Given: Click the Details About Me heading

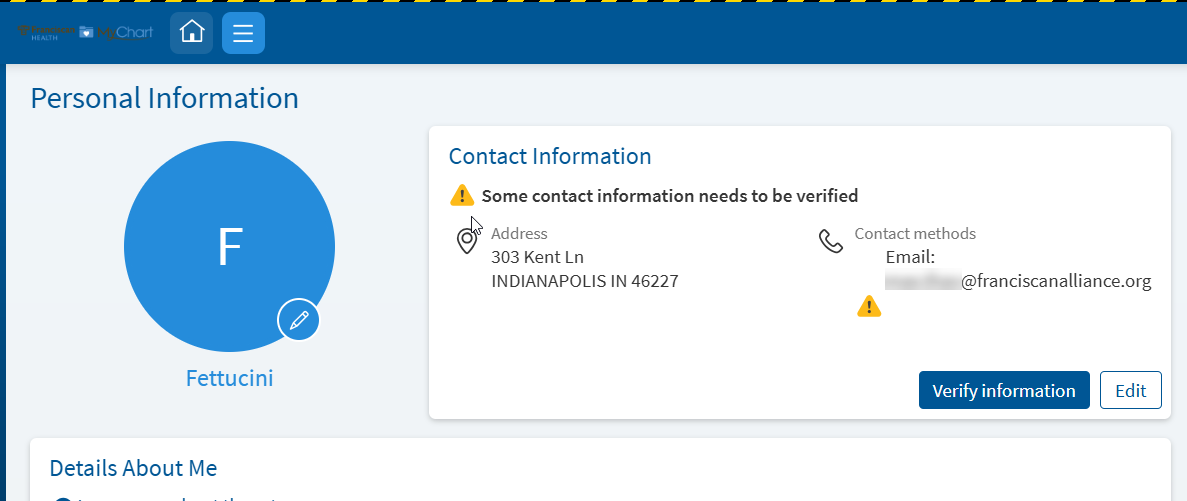Looking at the screenshot, I should point(133,468).
